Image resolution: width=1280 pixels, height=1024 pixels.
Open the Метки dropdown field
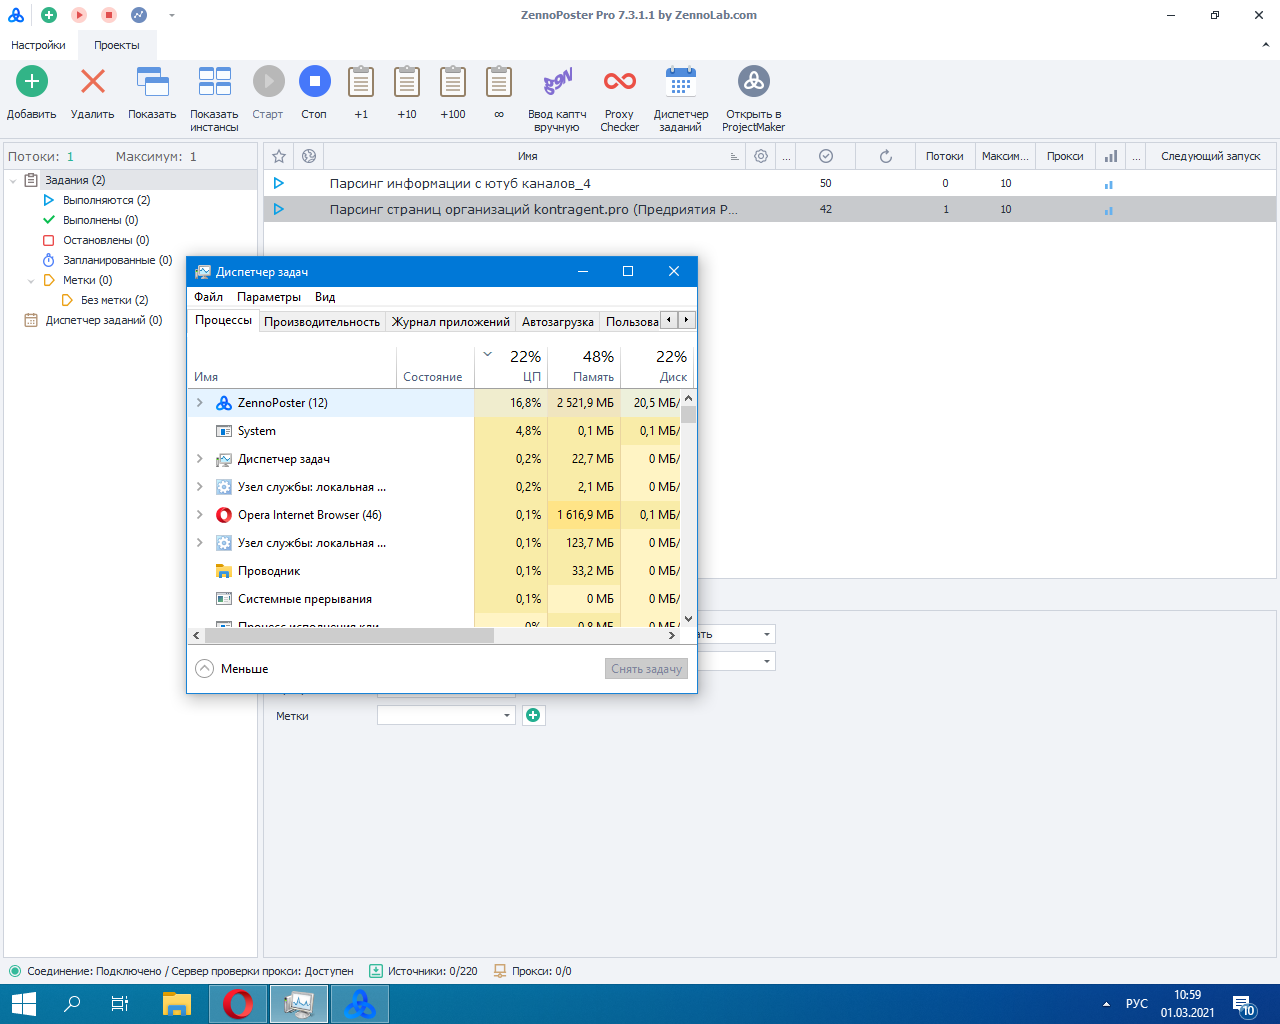(446, 715)
